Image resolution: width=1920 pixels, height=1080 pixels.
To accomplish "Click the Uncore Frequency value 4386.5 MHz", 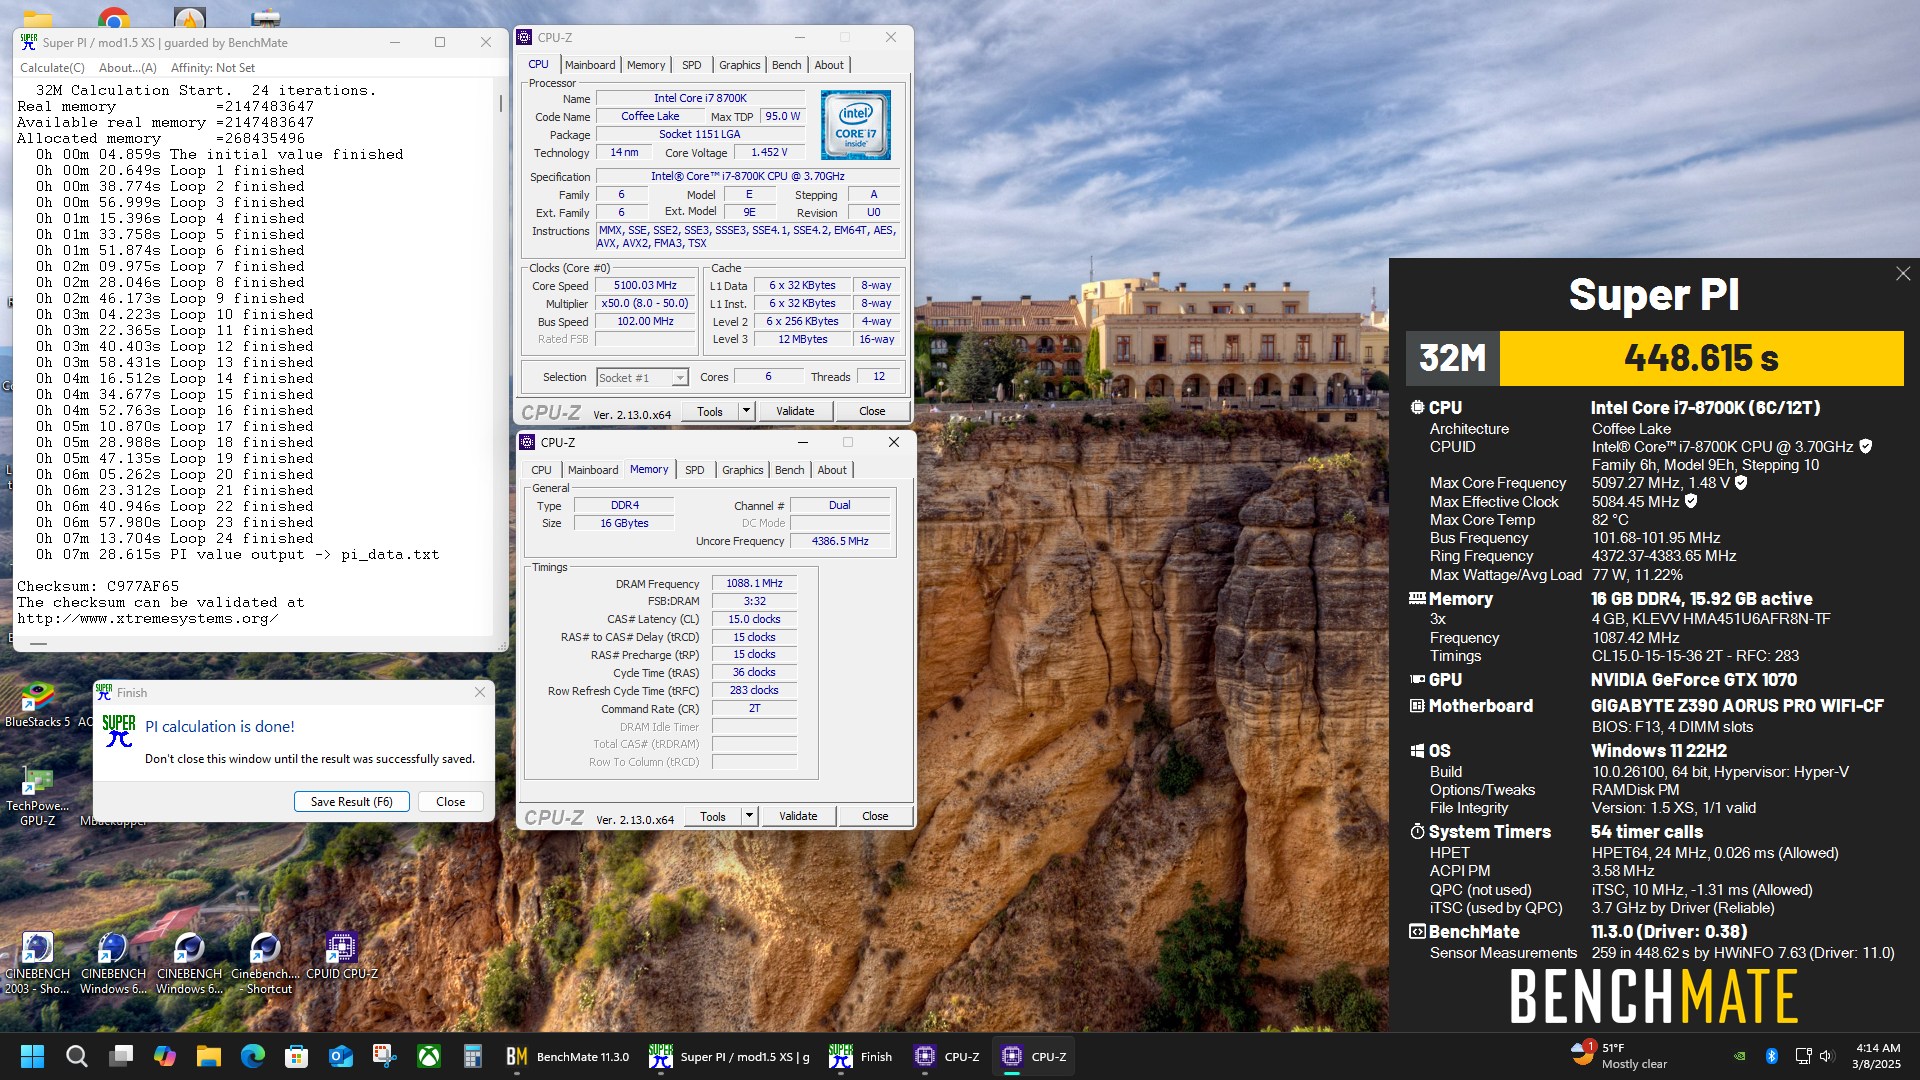I will click(x=840, y=541).
